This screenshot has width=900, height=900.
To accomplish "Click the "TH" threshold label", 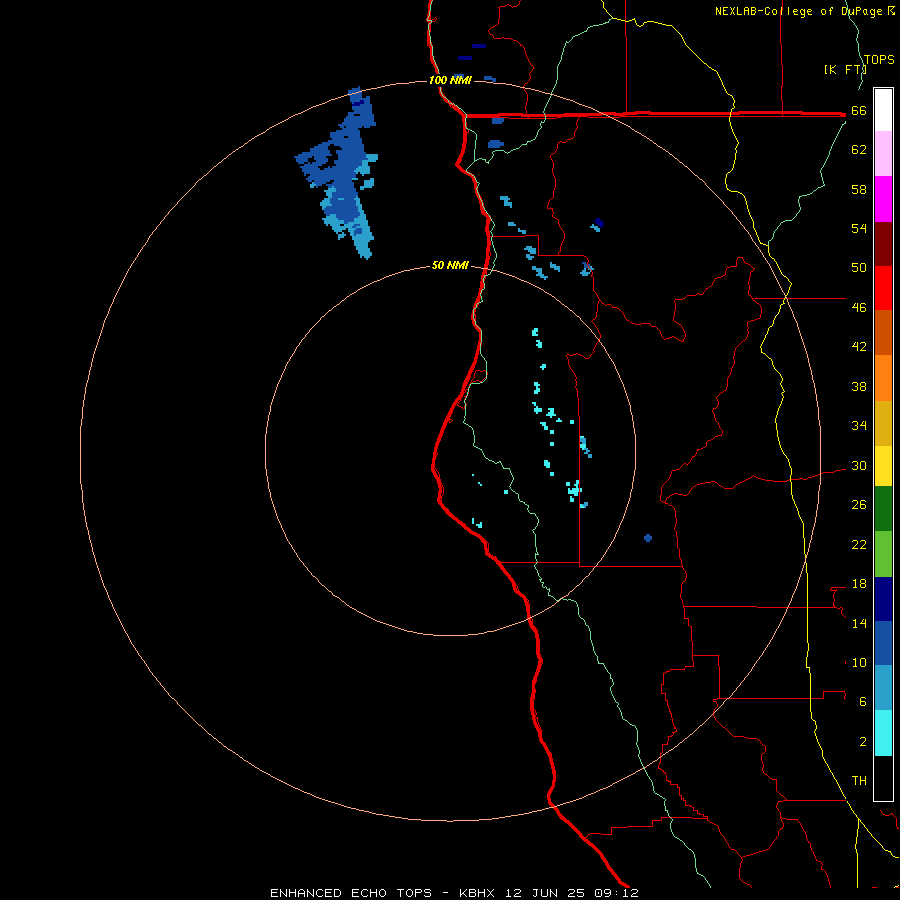I will (859, 781).
